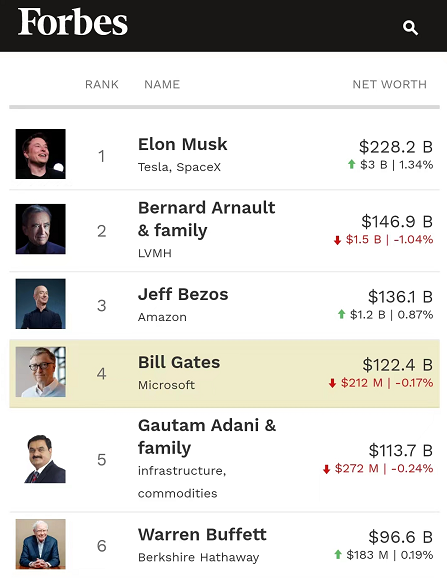Open the highlighted Bill Gates name
The image size is (447, 579).
(179, 362)
